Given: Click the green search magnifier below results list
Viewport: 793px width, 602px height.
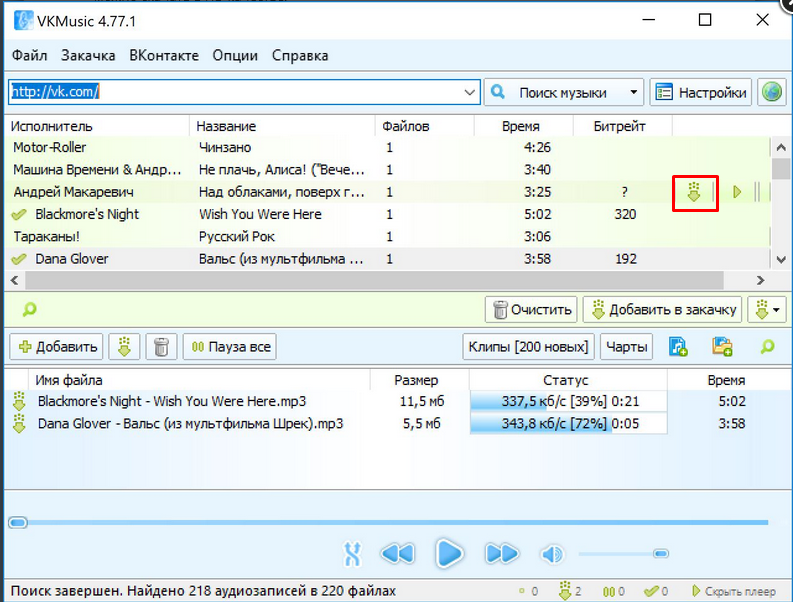Looking at the screenshot, I should tap(29, 309).
